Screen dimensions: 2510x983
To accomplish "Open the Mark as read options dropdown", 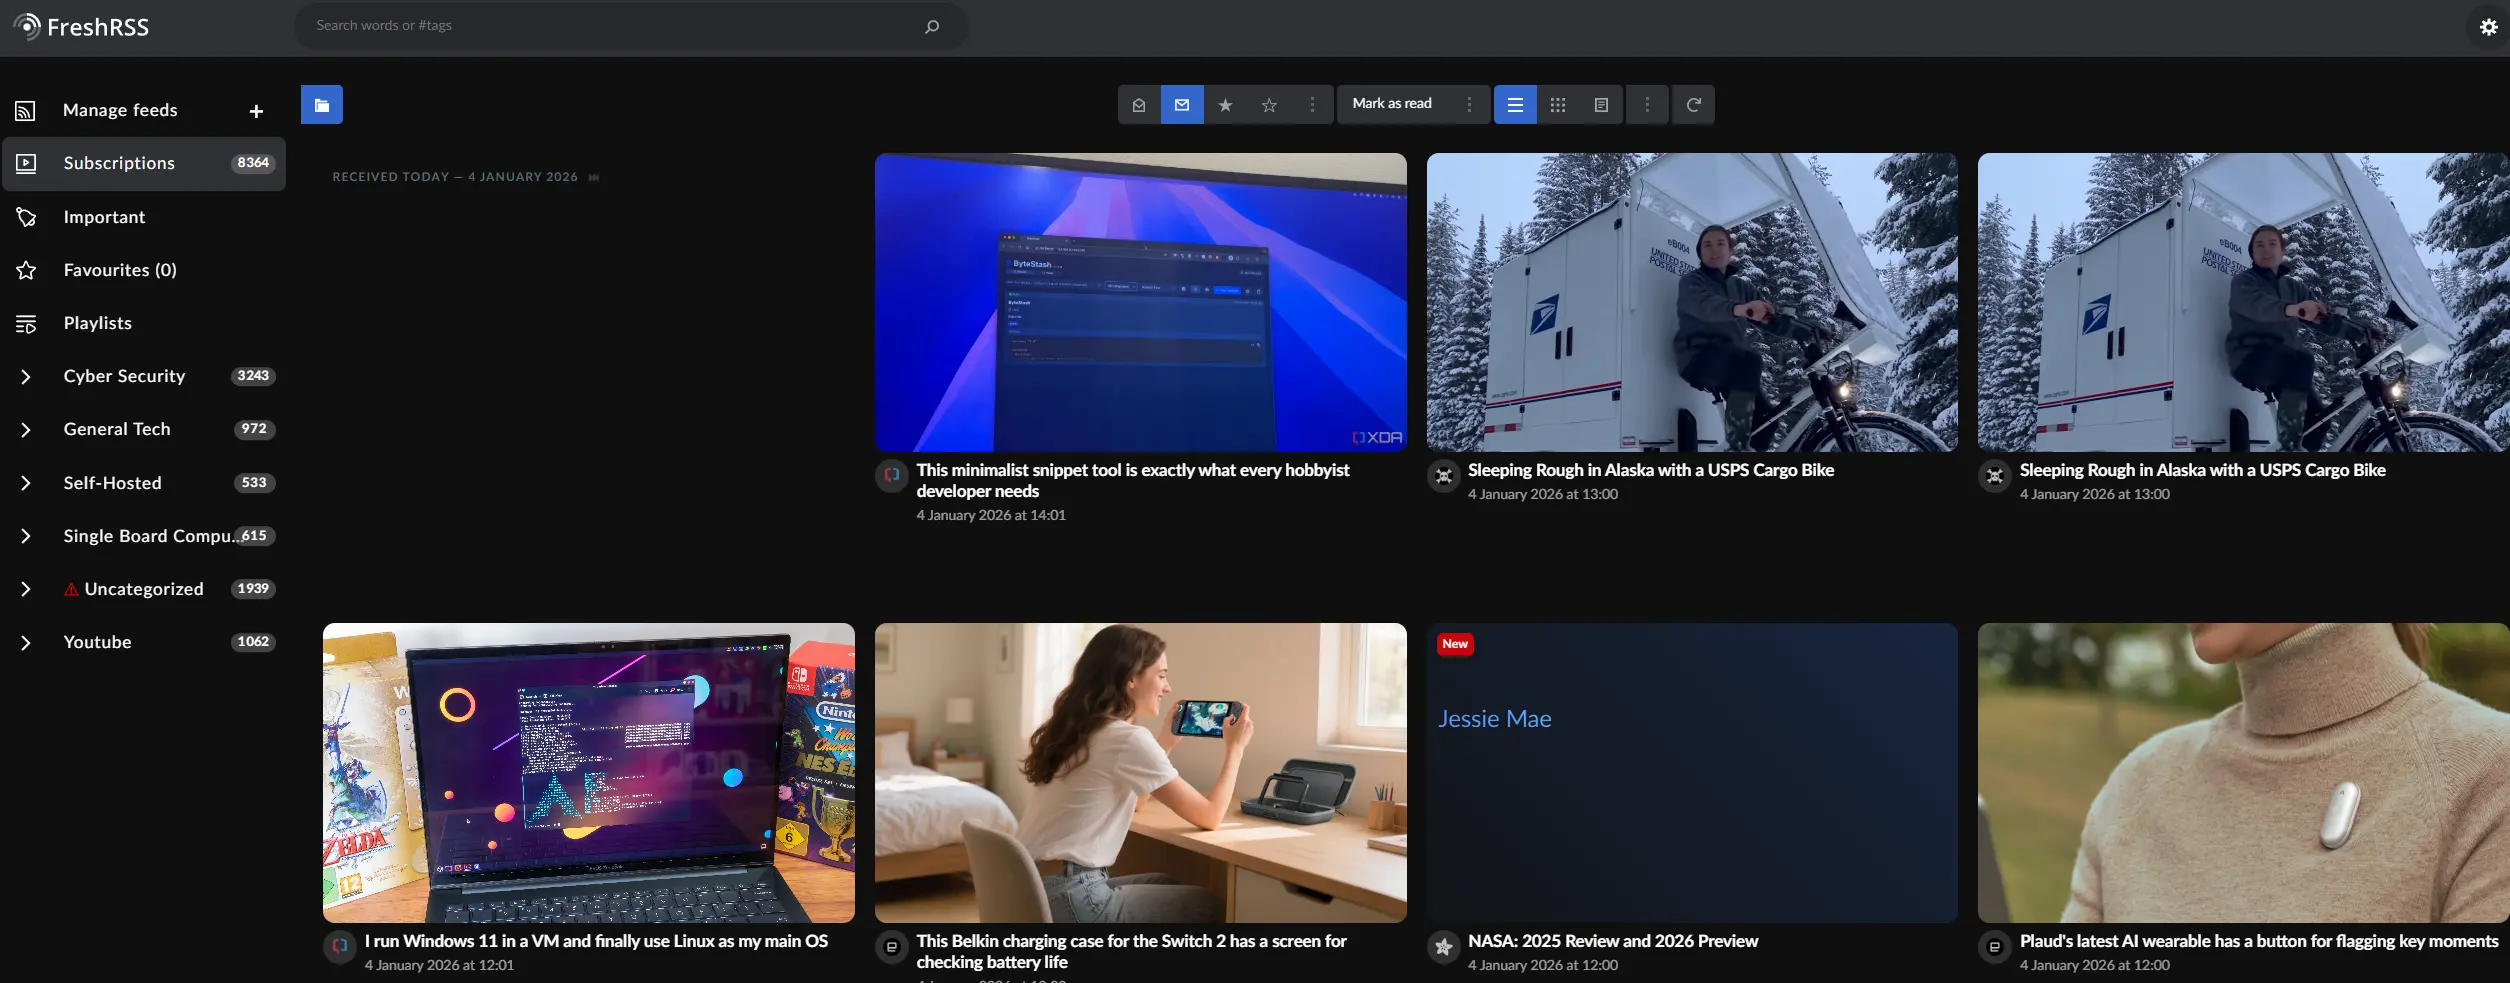I will pyautogui.click(x=1469, y=105).
